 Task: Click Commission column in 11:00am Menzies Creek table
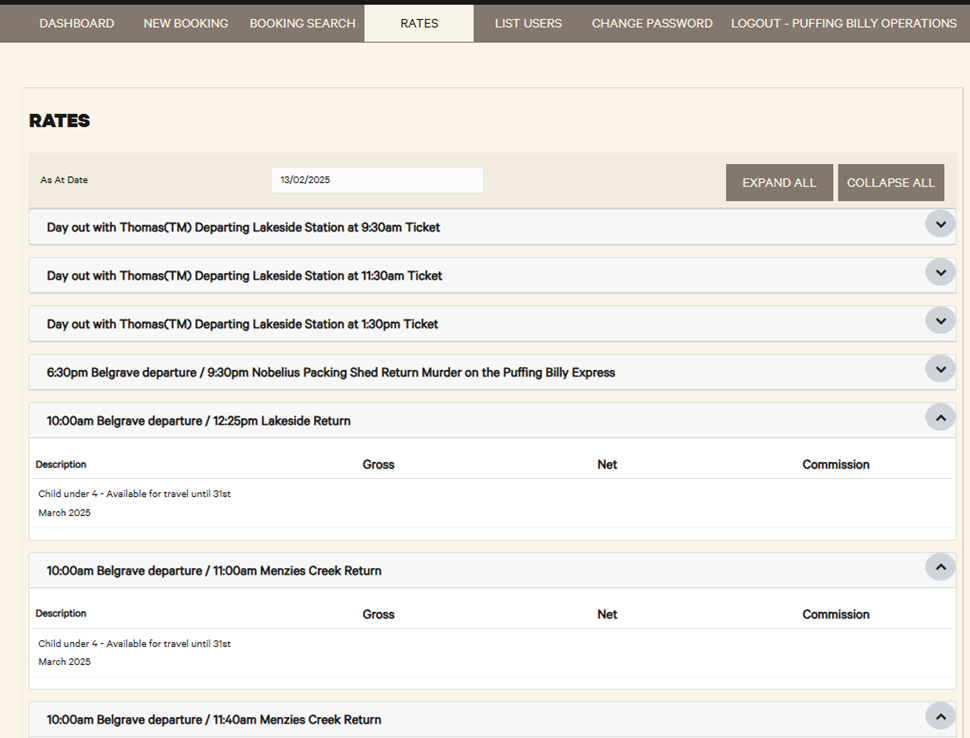[x=836, y=614]
